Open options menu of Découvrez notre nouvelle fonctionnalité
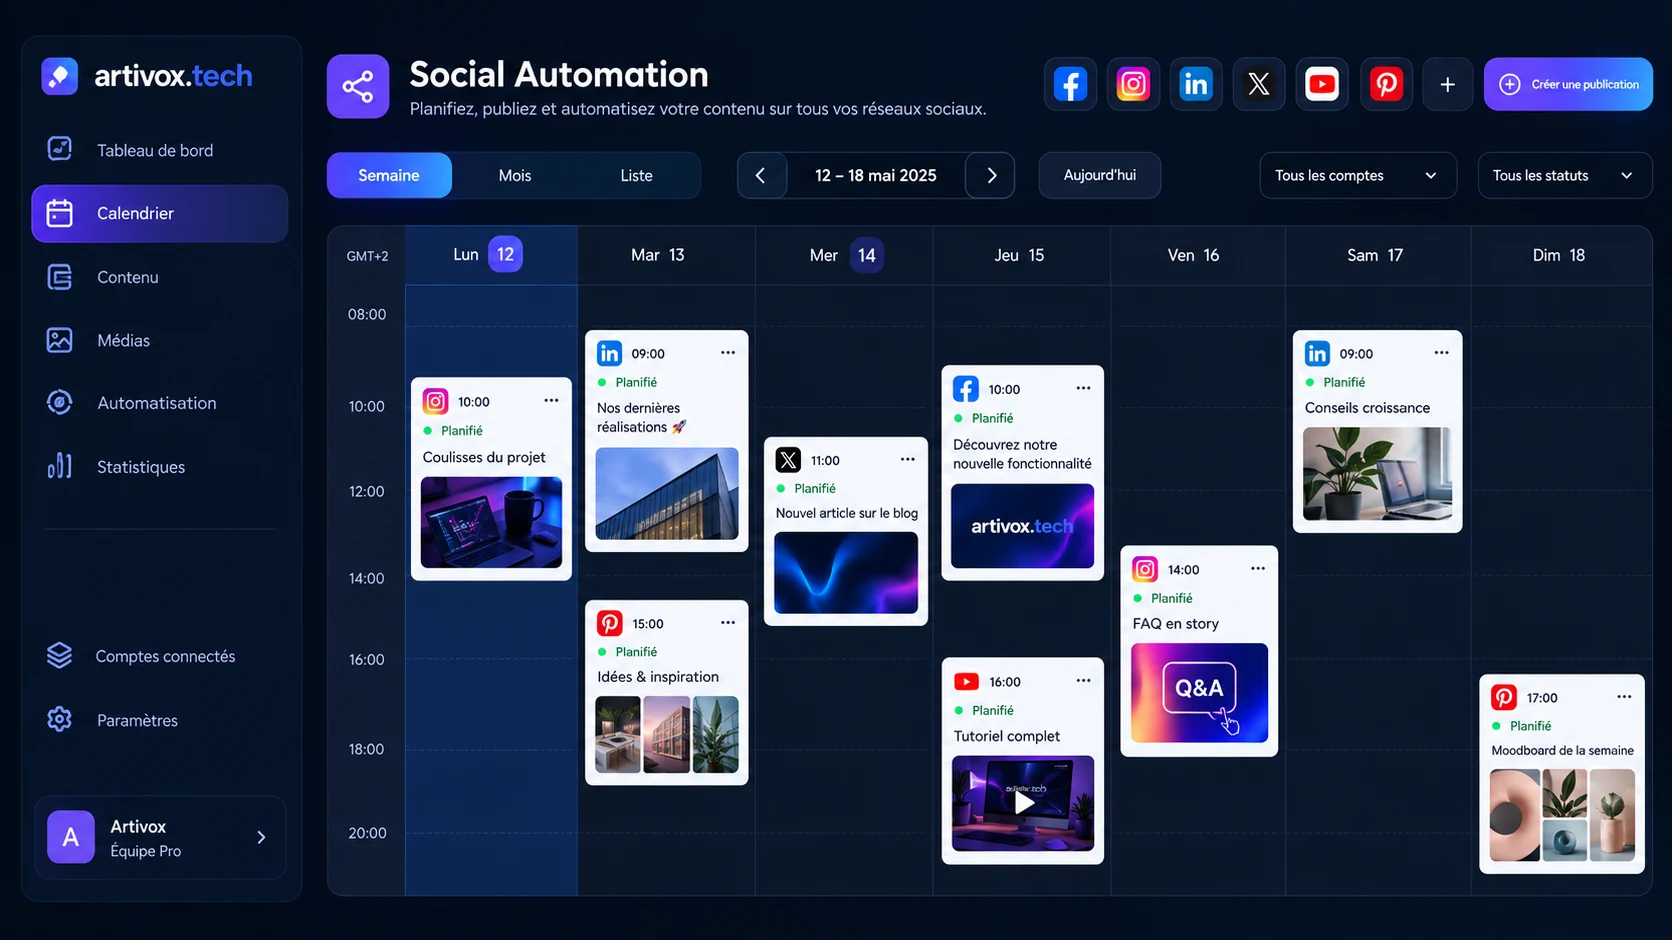1672x940 pixels. [1083, 388]
